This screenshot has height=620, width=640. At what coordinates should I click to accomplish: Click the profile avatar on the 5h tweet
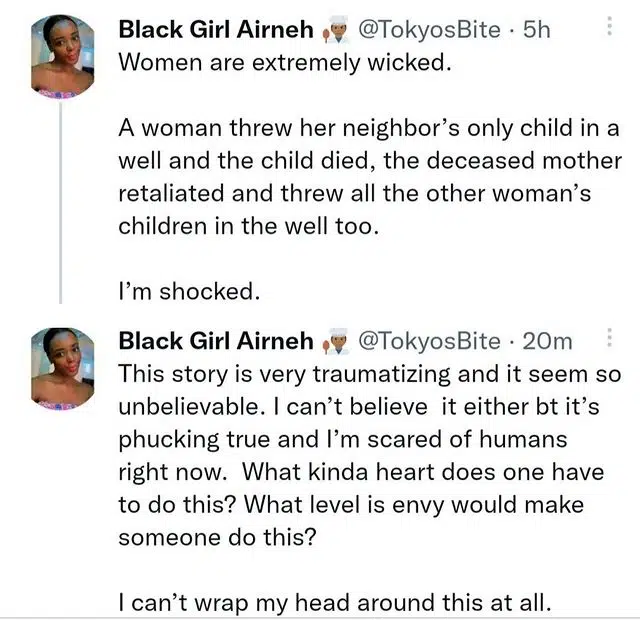point(62,56)
